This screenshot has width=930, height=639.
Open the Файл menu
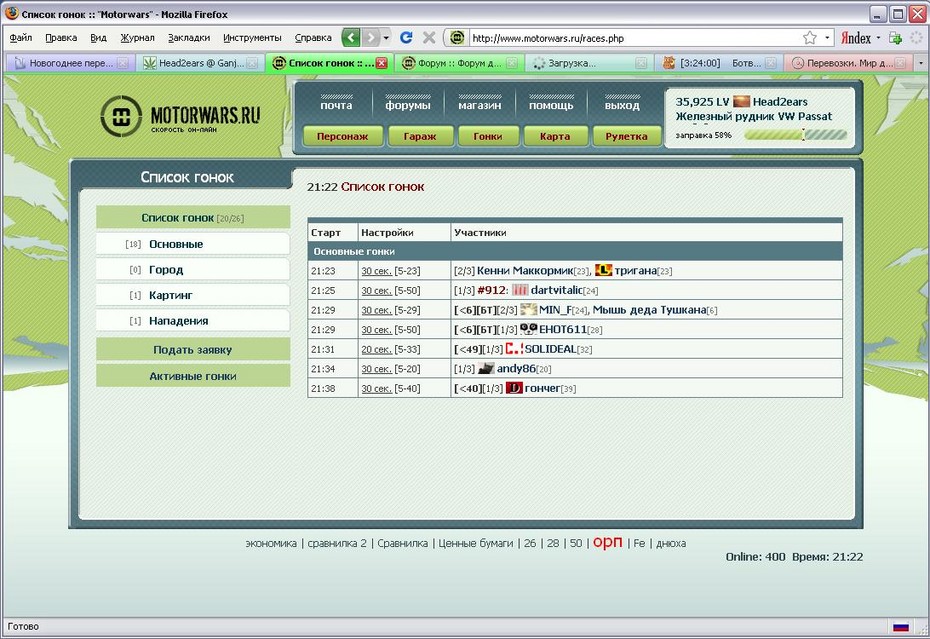click(21, 38)
